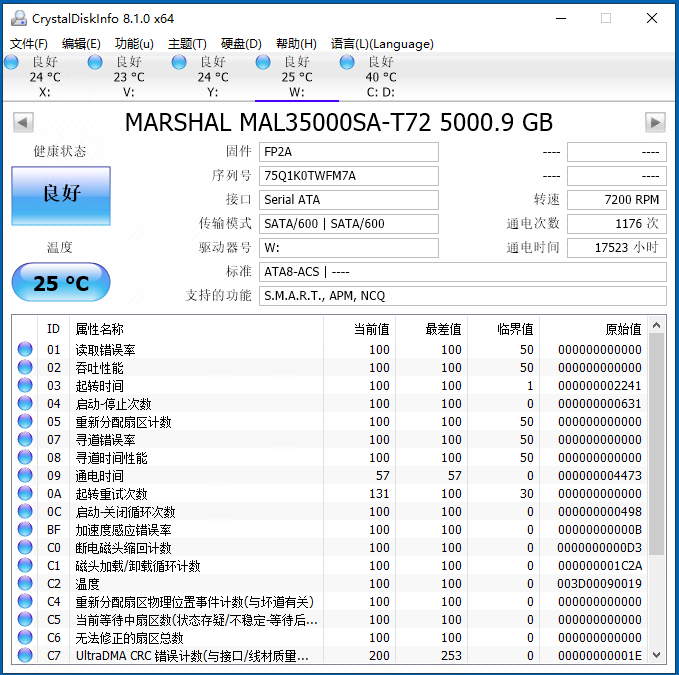The height and width of the screenshot is (675, 679).
Task: Click status orb for 08 寻道时间性能
Action: pyautogui.click(x=25, y=457)
